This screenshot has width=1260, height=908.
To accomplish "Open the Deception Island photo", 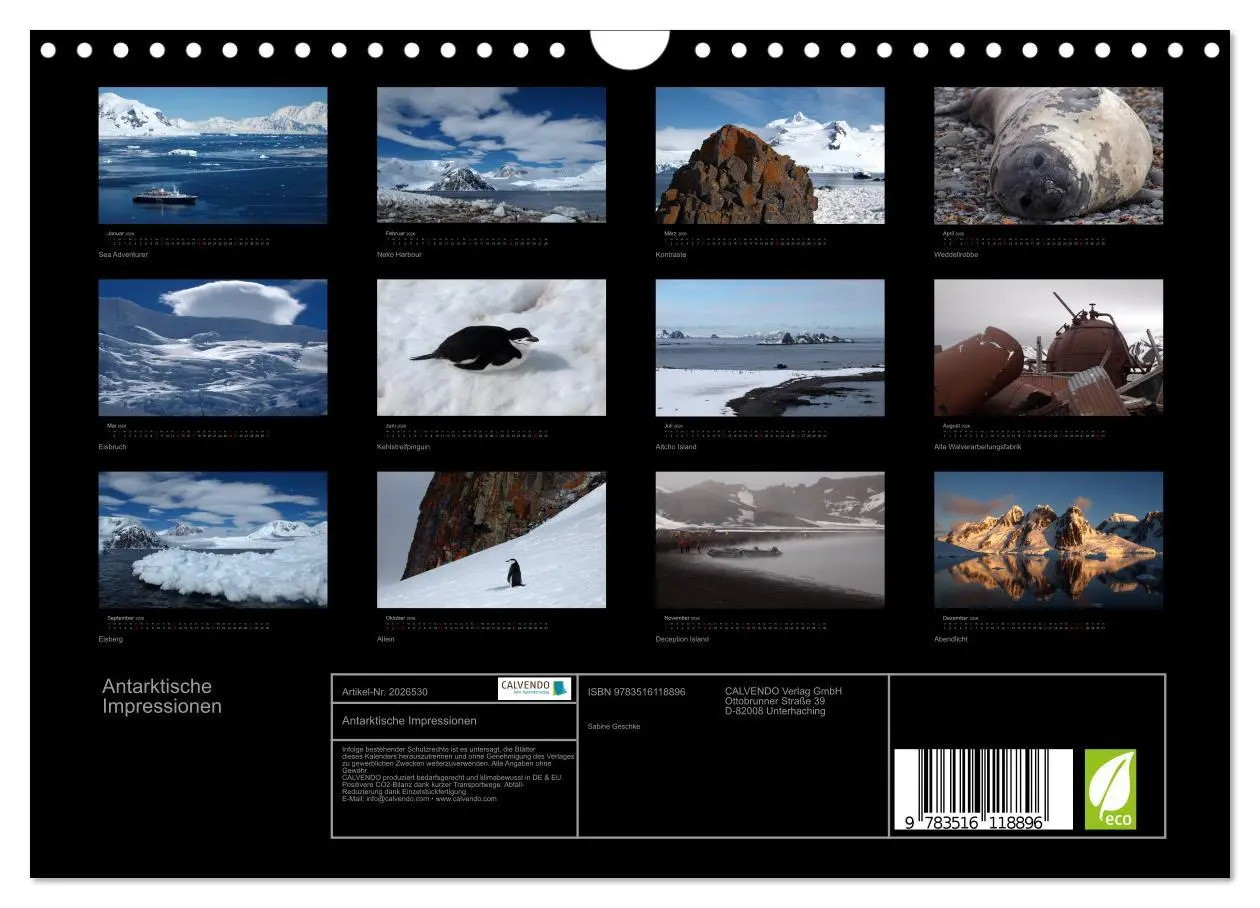I will (770, 540).
